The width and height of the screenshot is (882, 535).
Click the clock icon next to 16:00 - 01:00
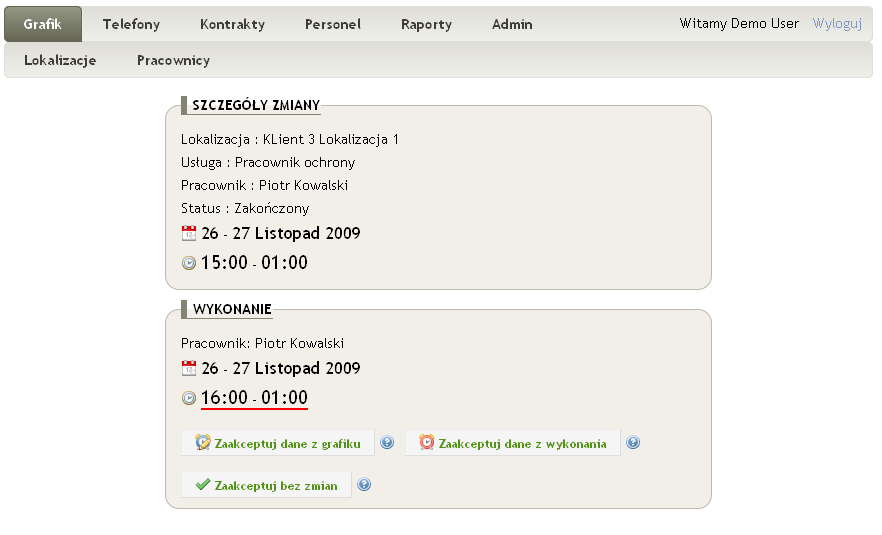189,398
